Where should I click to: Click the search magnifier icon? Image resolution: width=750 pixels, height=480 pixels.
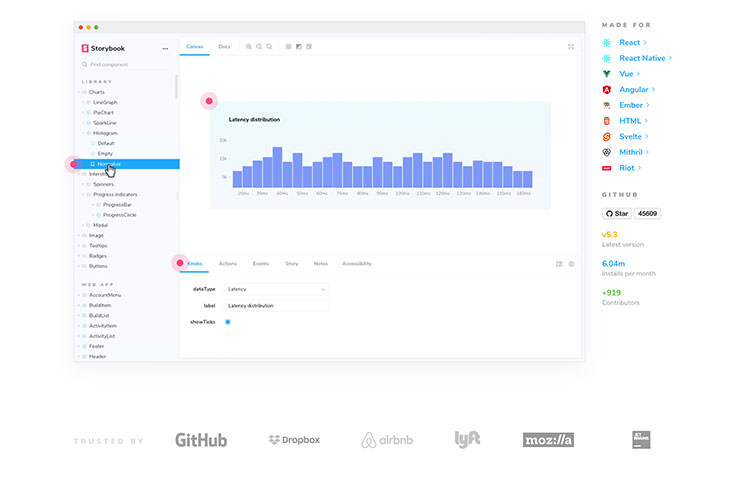click(x=85, y=64)
